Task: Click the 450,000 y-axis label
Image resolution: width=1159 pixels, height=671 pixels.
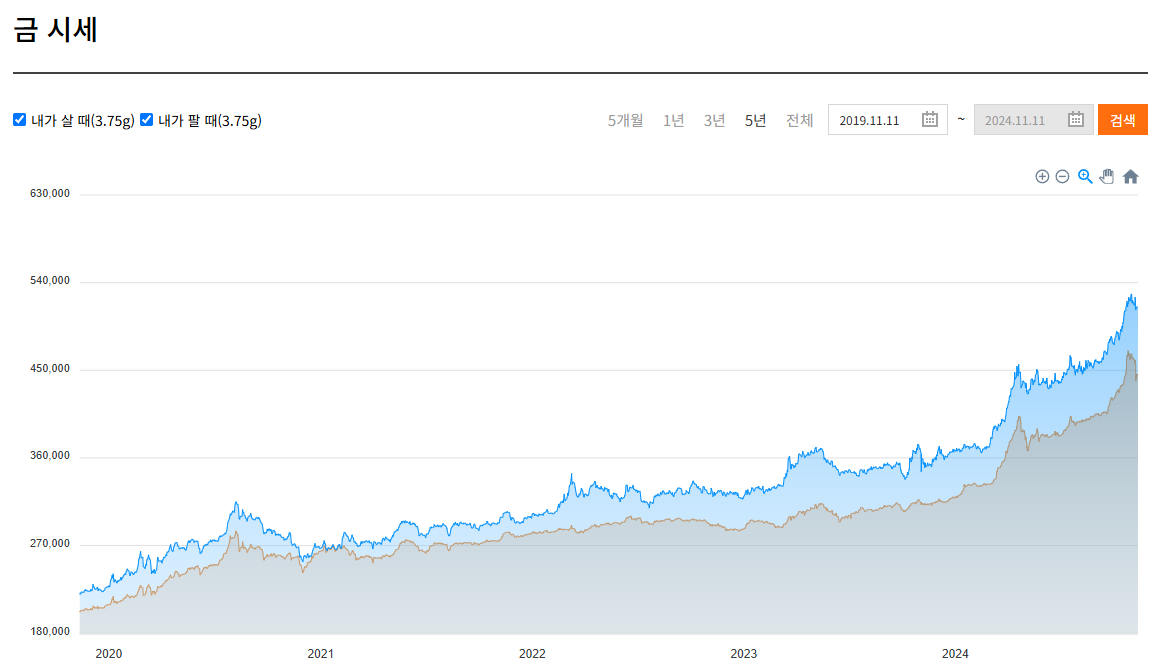Action: point(50,369)
